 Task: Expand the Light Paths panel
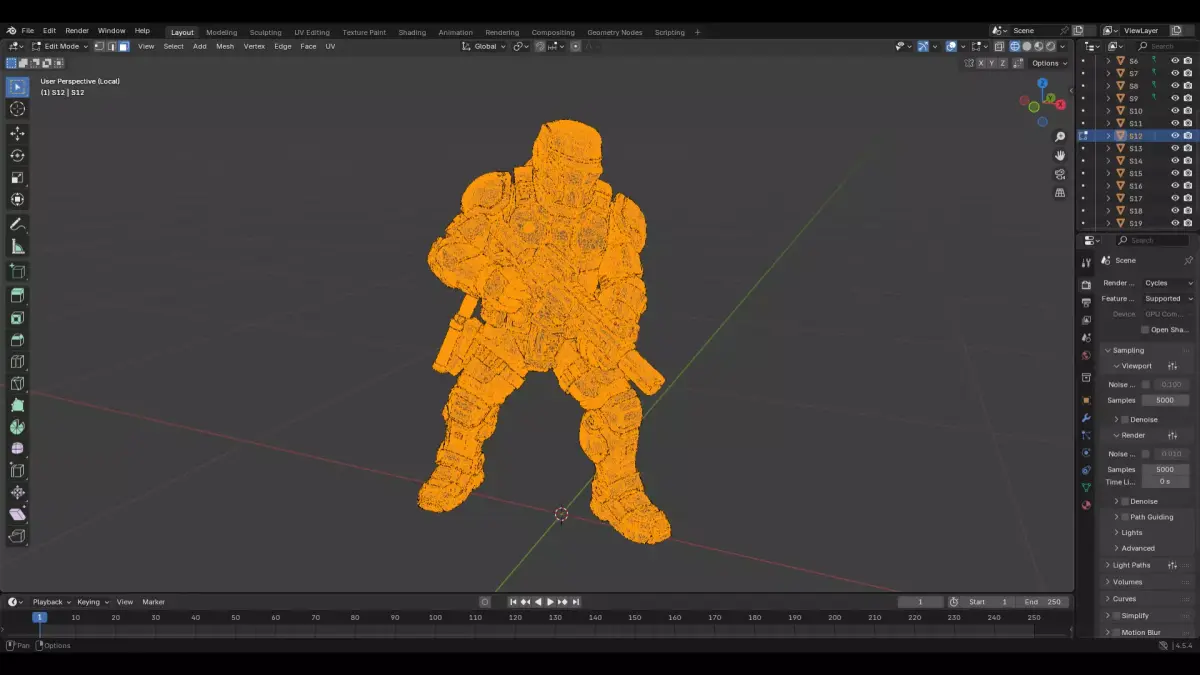(x=1131, y=565)
